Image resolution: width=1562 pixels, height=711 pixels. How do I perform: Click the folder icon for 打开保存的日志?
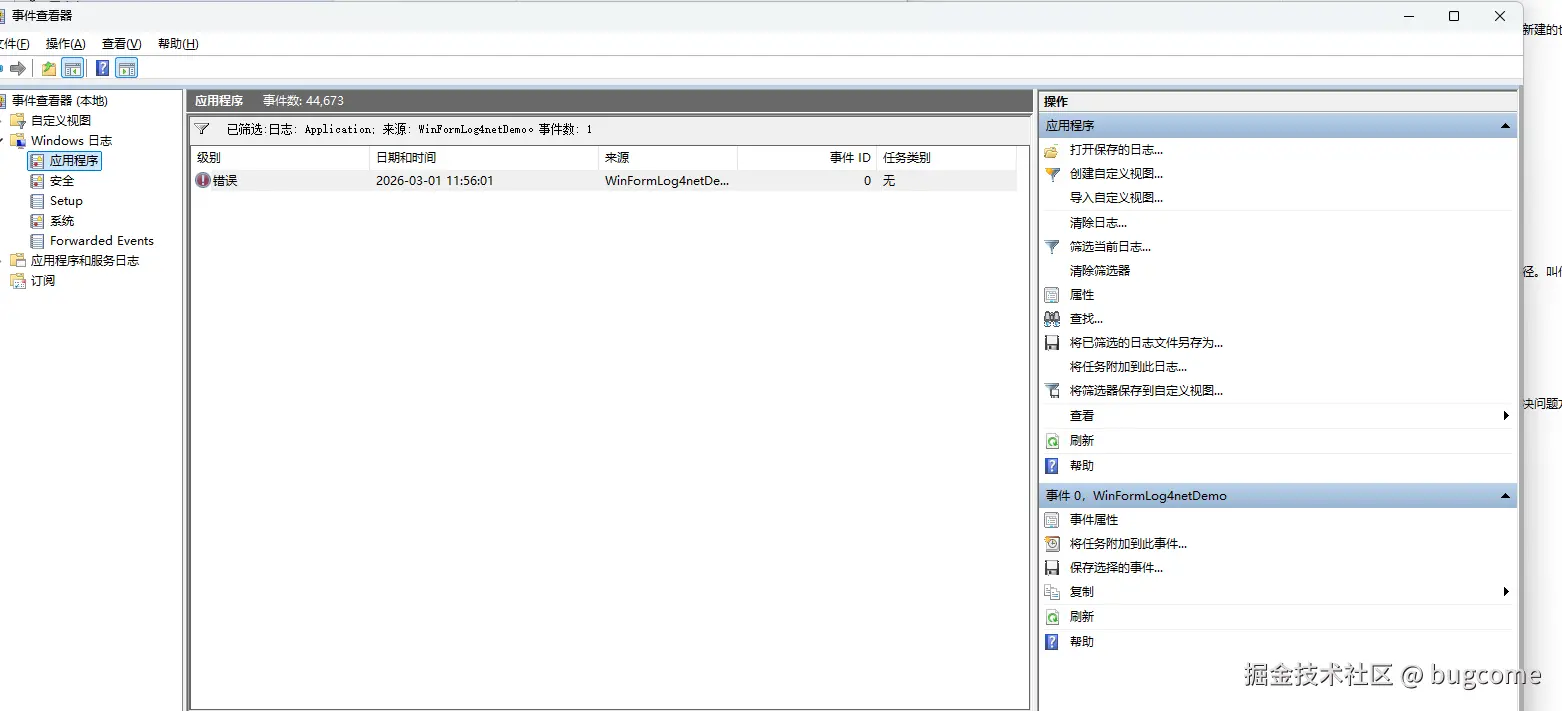tap(1051, 150)
